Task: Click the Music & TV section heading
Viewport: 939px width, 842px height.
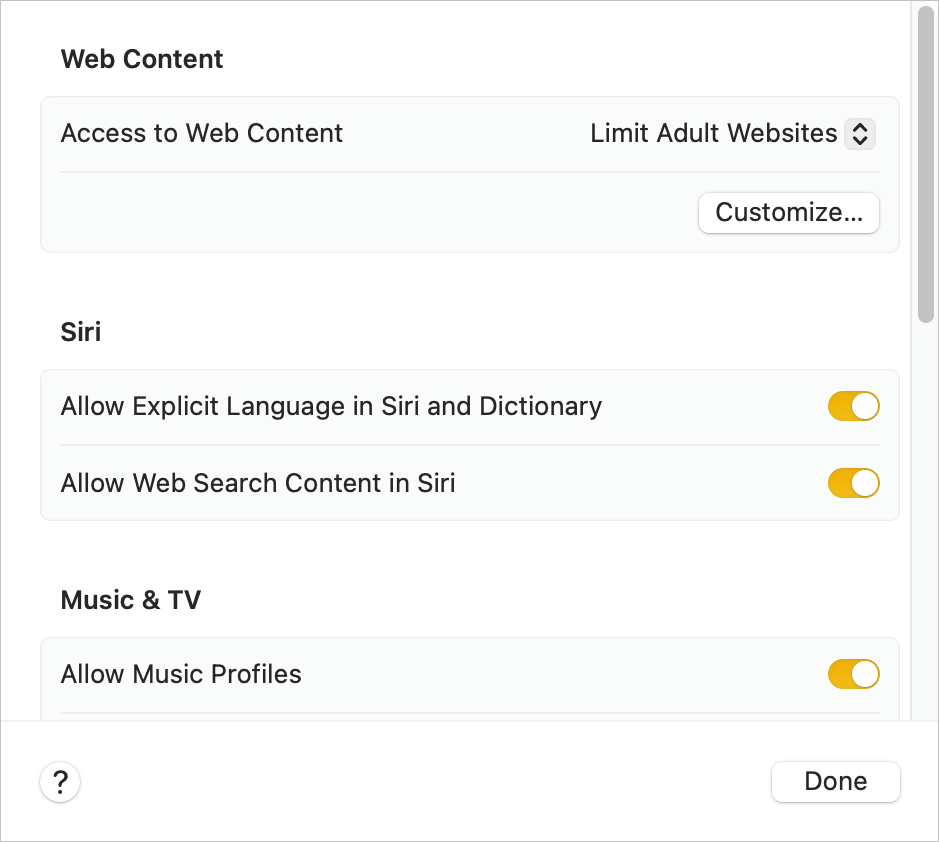Action: click(x=131, y=600)
